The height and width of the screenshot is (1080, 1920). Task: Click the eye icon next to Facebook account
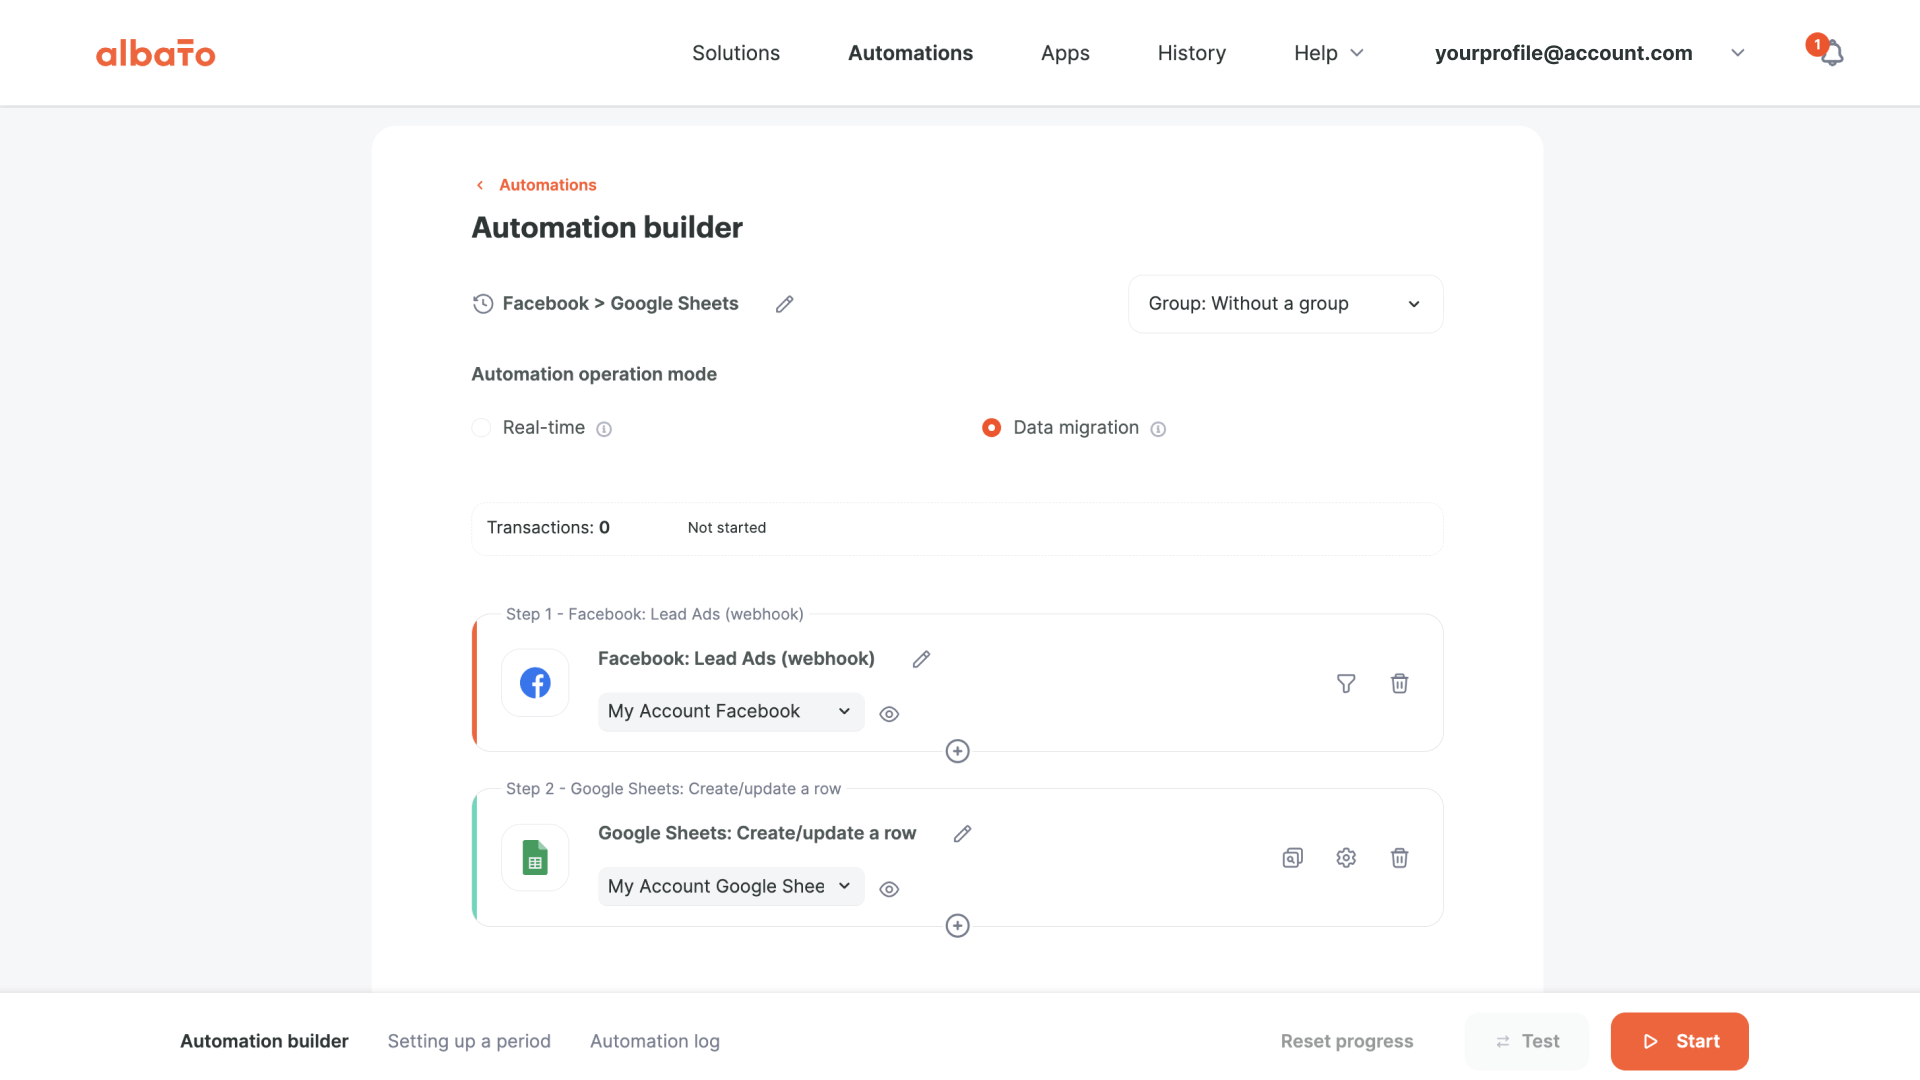click(889, 714)
